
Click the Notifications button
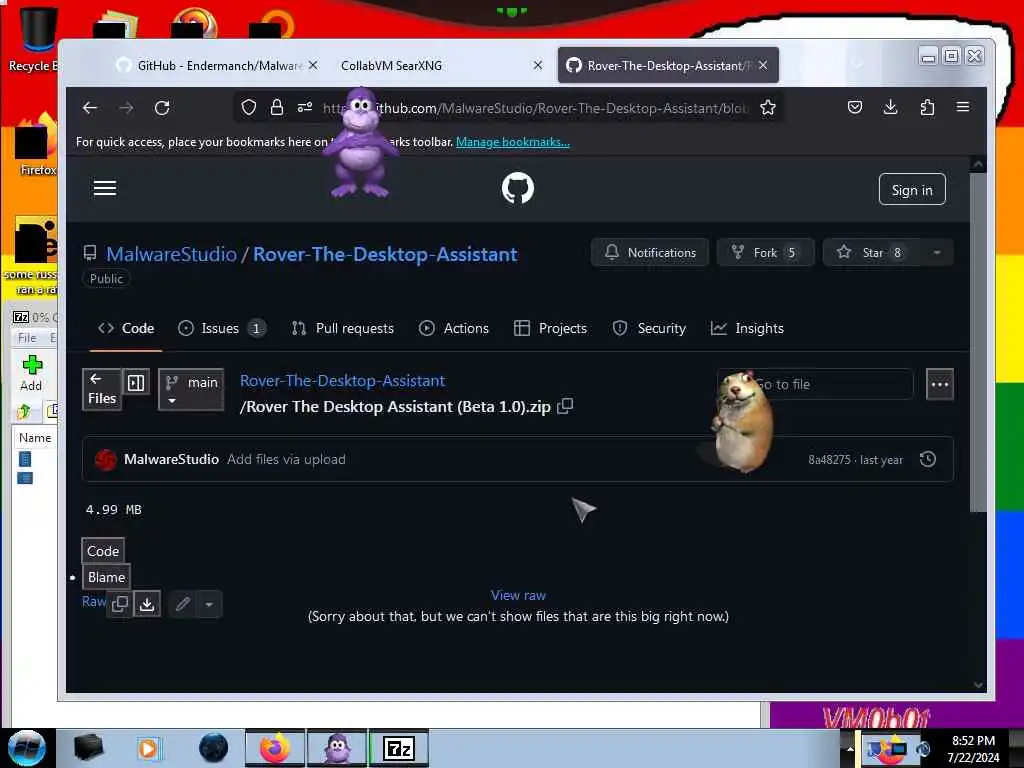[x=650, y=253]
